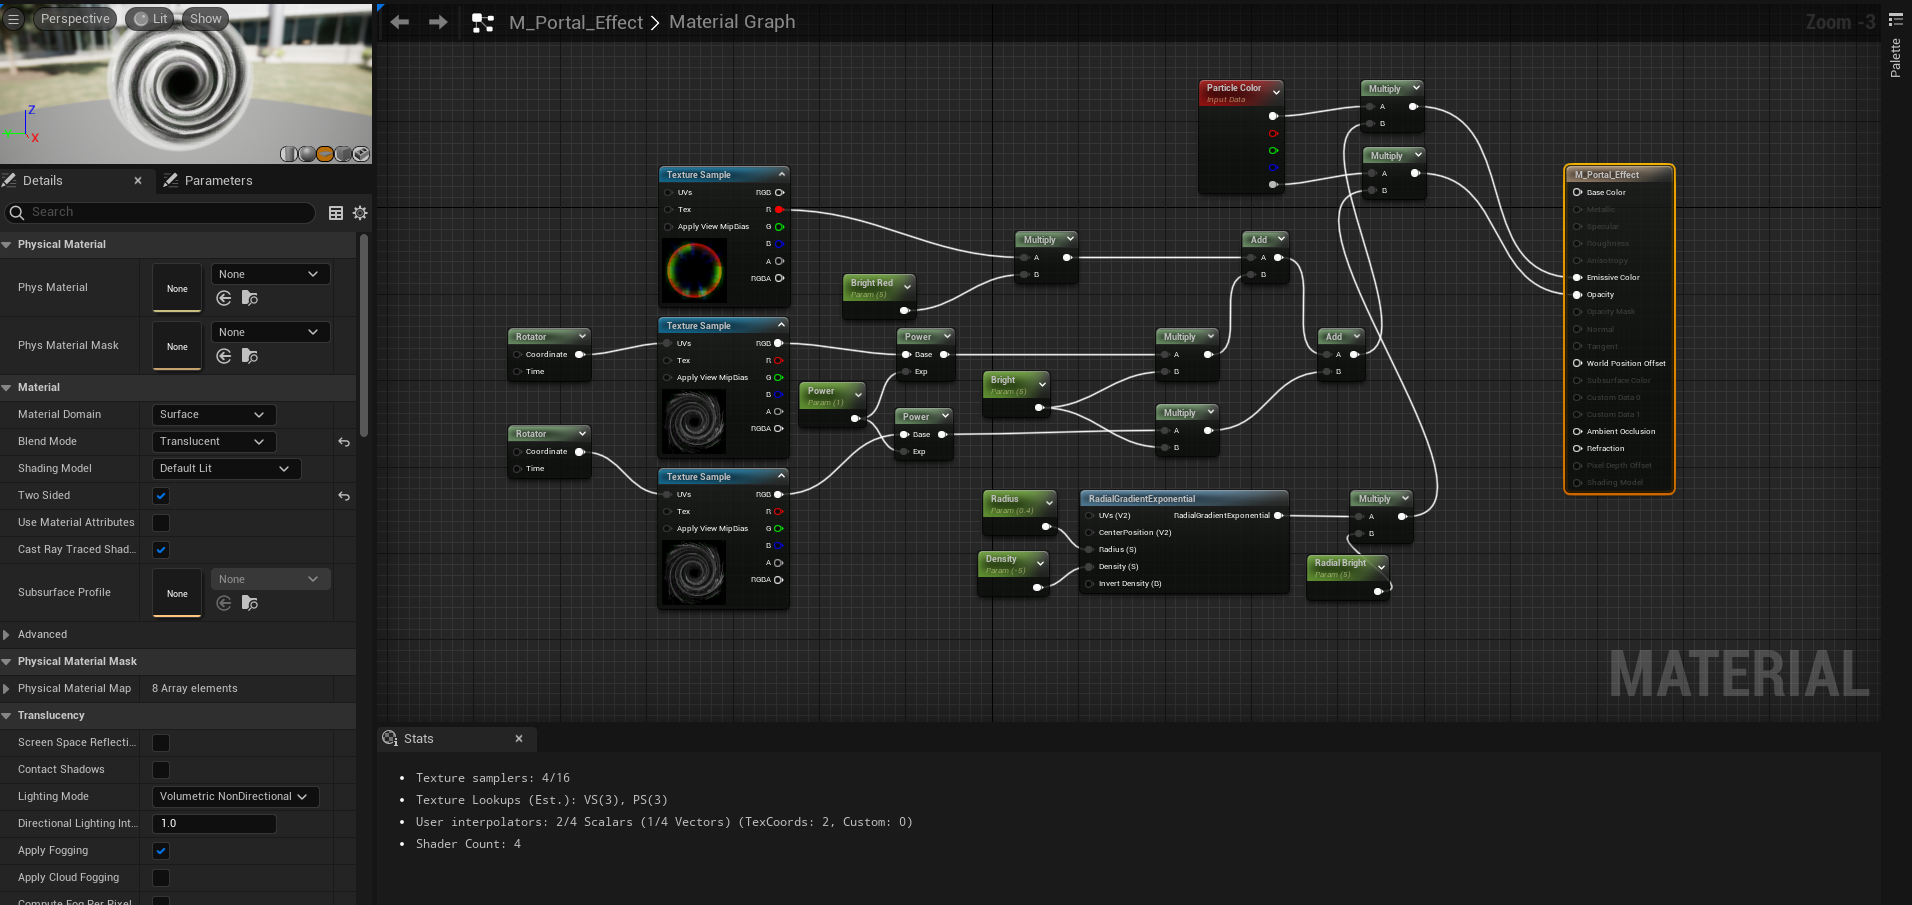Viewport: 1912px width, 905px height.
Task: Click the graph navigate back arrow
Action: pyautogui.click(x=400, y=22)
